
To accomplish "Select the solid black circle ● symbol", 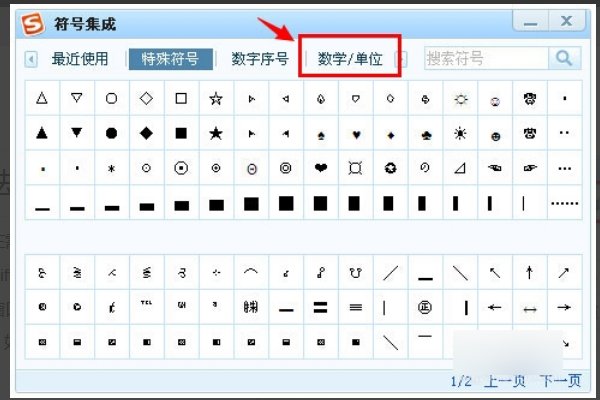I will pyautogui.click(x=112, y=133).
